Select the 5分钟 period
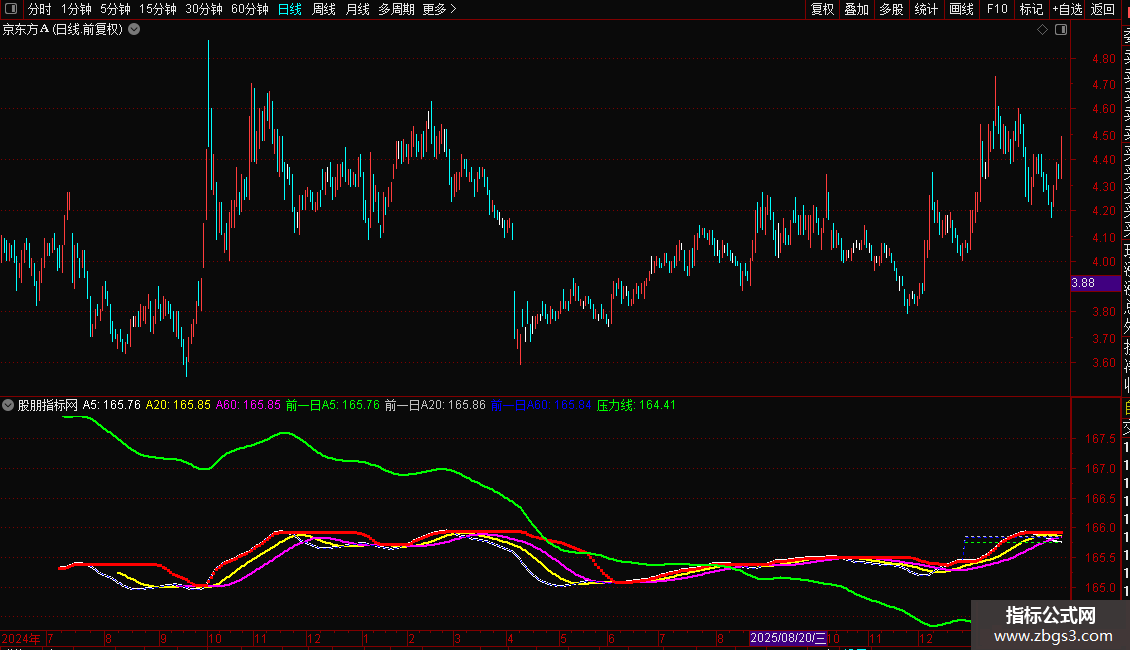The width and height of the screenshot is (1130, 650). pos(115,9)
